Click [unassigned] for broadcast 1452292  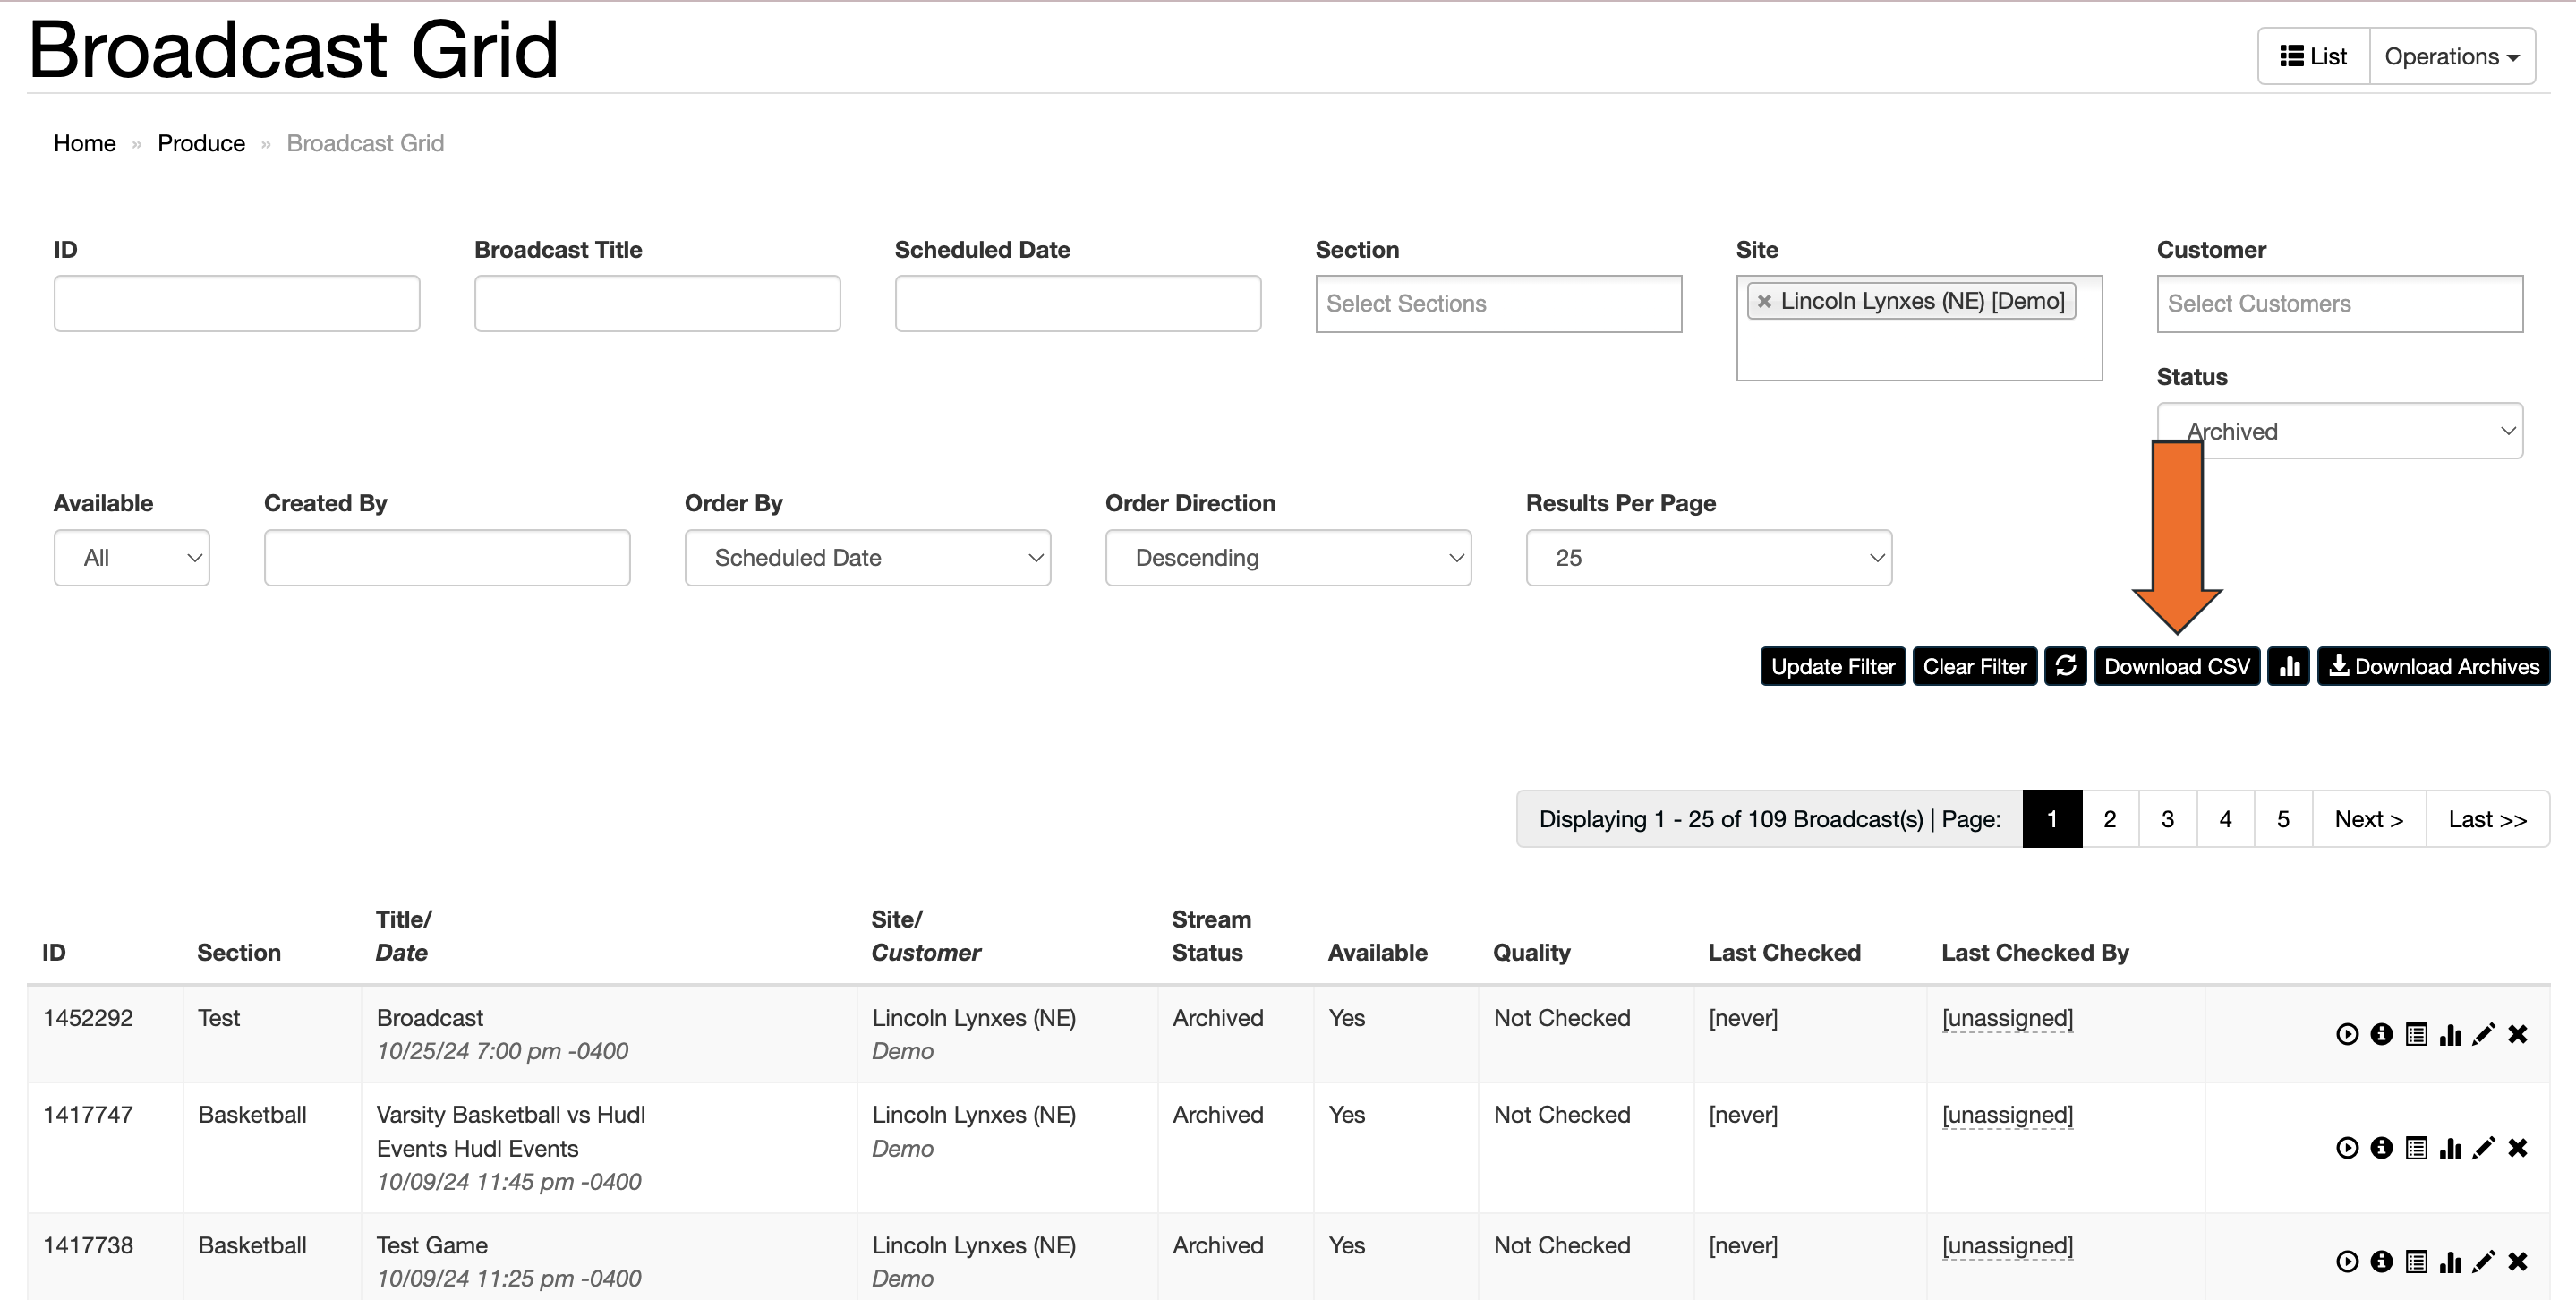click(2007, 1018)
